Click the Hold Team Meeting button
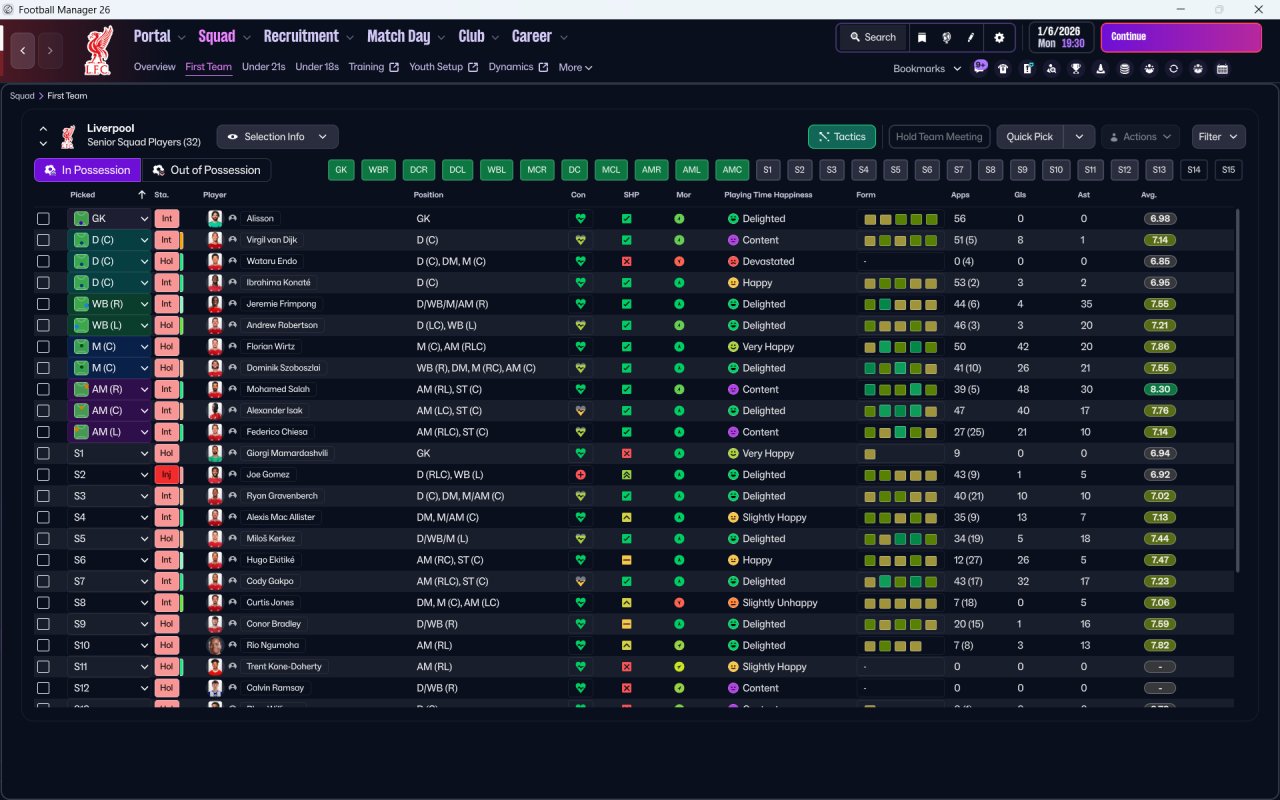The height and width of the screenshot is (800, 1280). (x=939, y=137)
